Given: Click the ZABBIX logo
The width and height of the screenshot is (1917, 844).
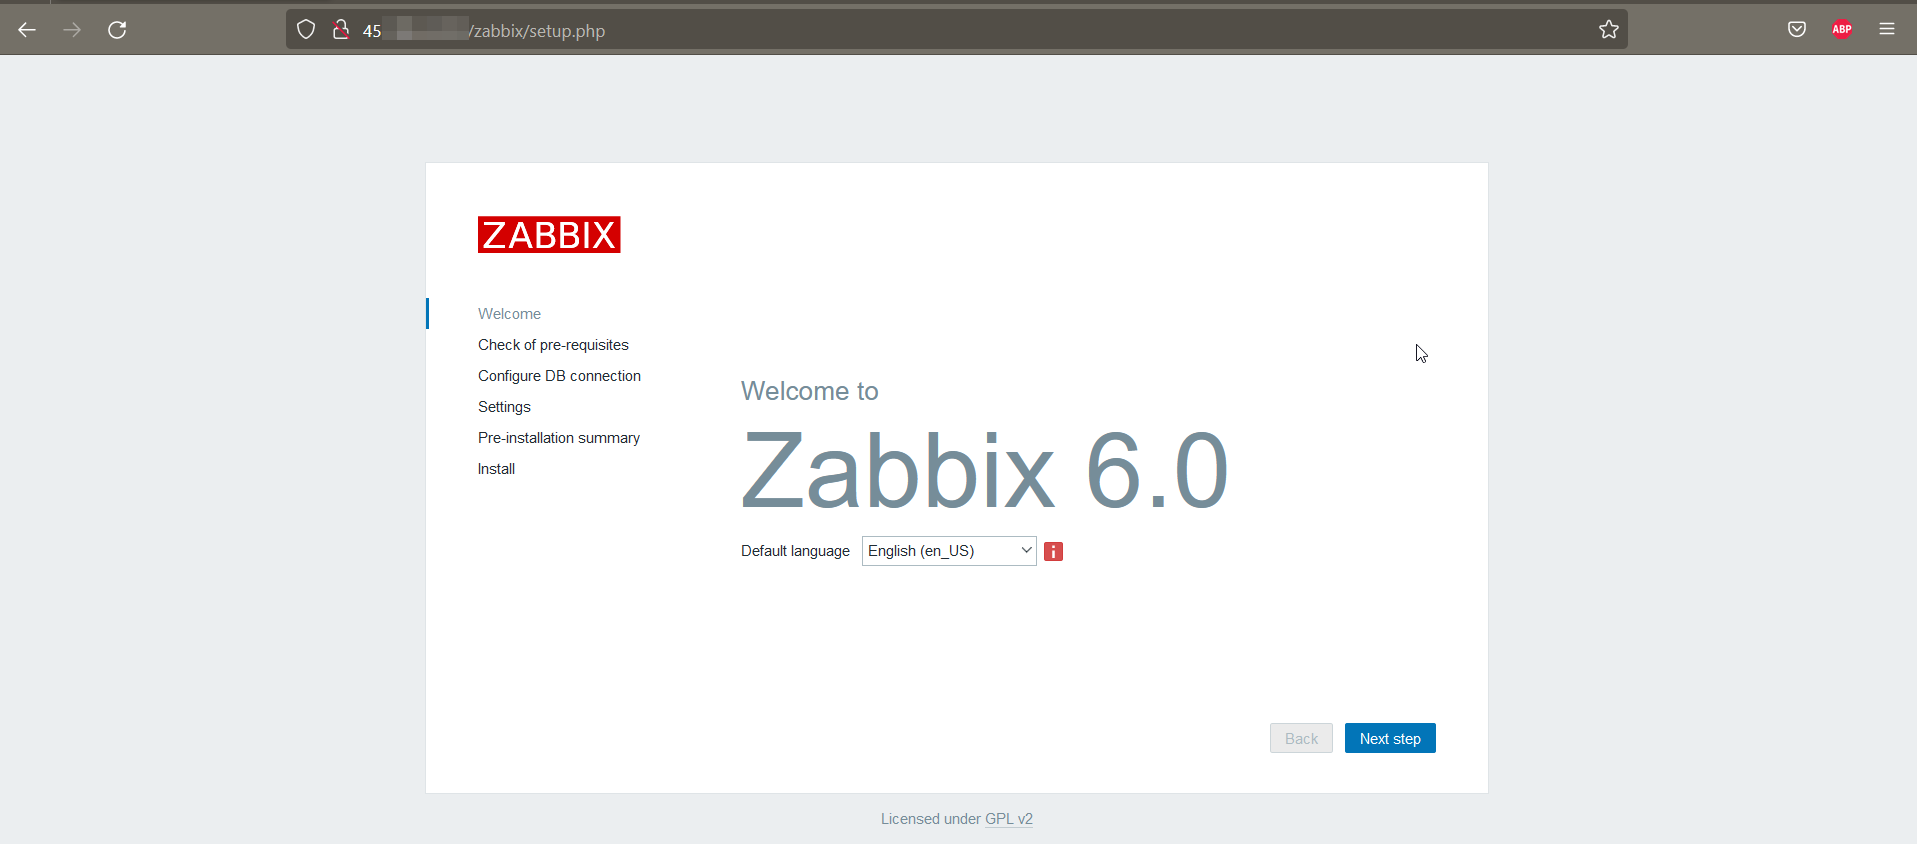Looking at the screenshot, I should 549,235.
